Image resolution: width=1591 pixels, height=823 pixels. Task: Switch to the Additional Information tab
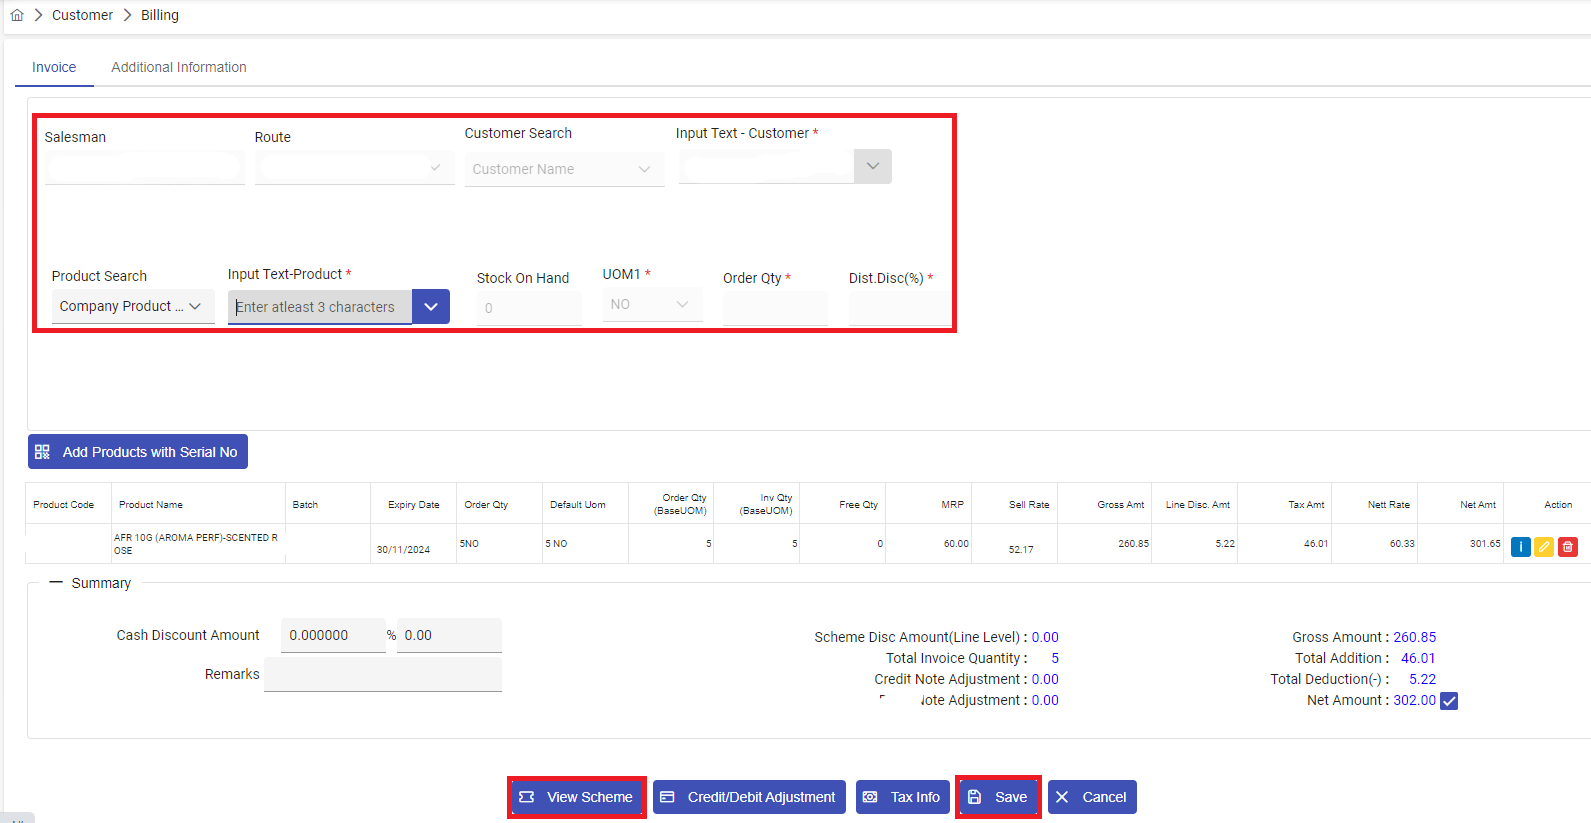point(179,67)
